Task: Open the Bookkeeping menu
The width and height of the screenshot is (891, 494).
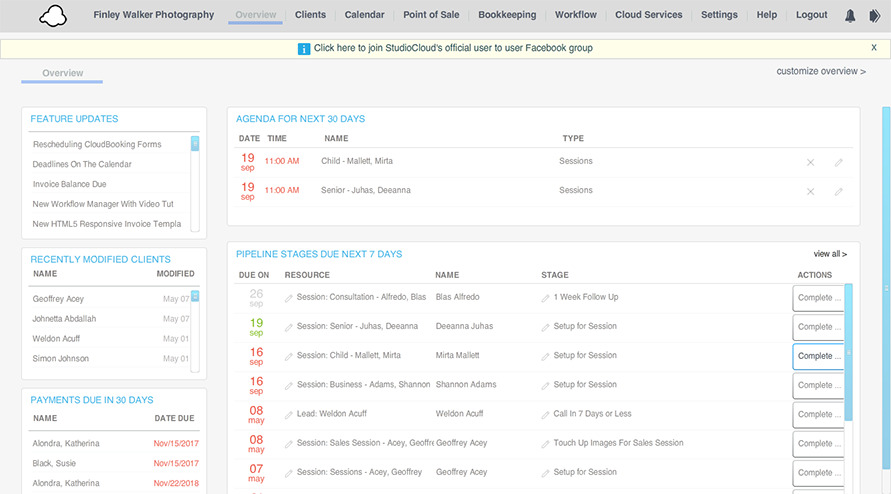Action: pos(507,15)
